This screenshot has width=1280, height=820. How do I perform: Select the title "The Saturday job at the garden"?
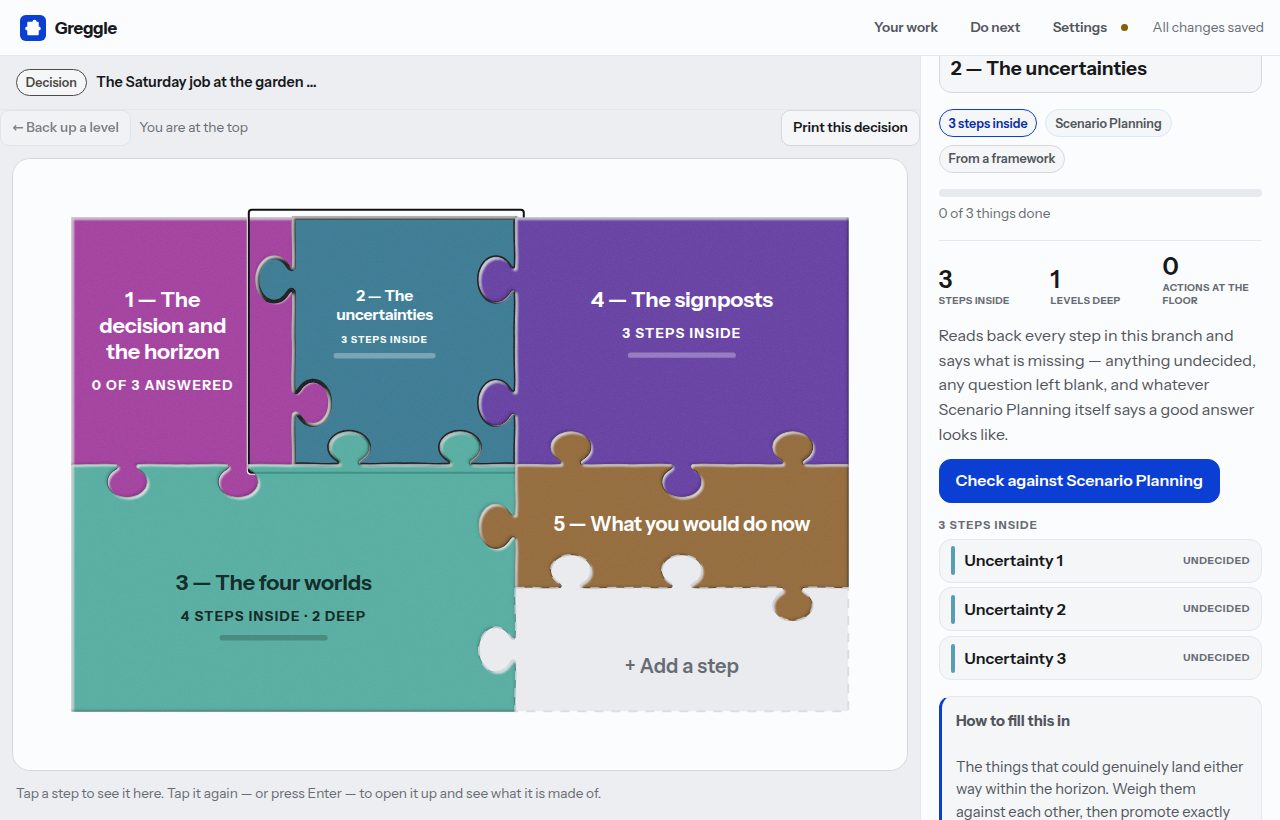[x=207, y=82]
